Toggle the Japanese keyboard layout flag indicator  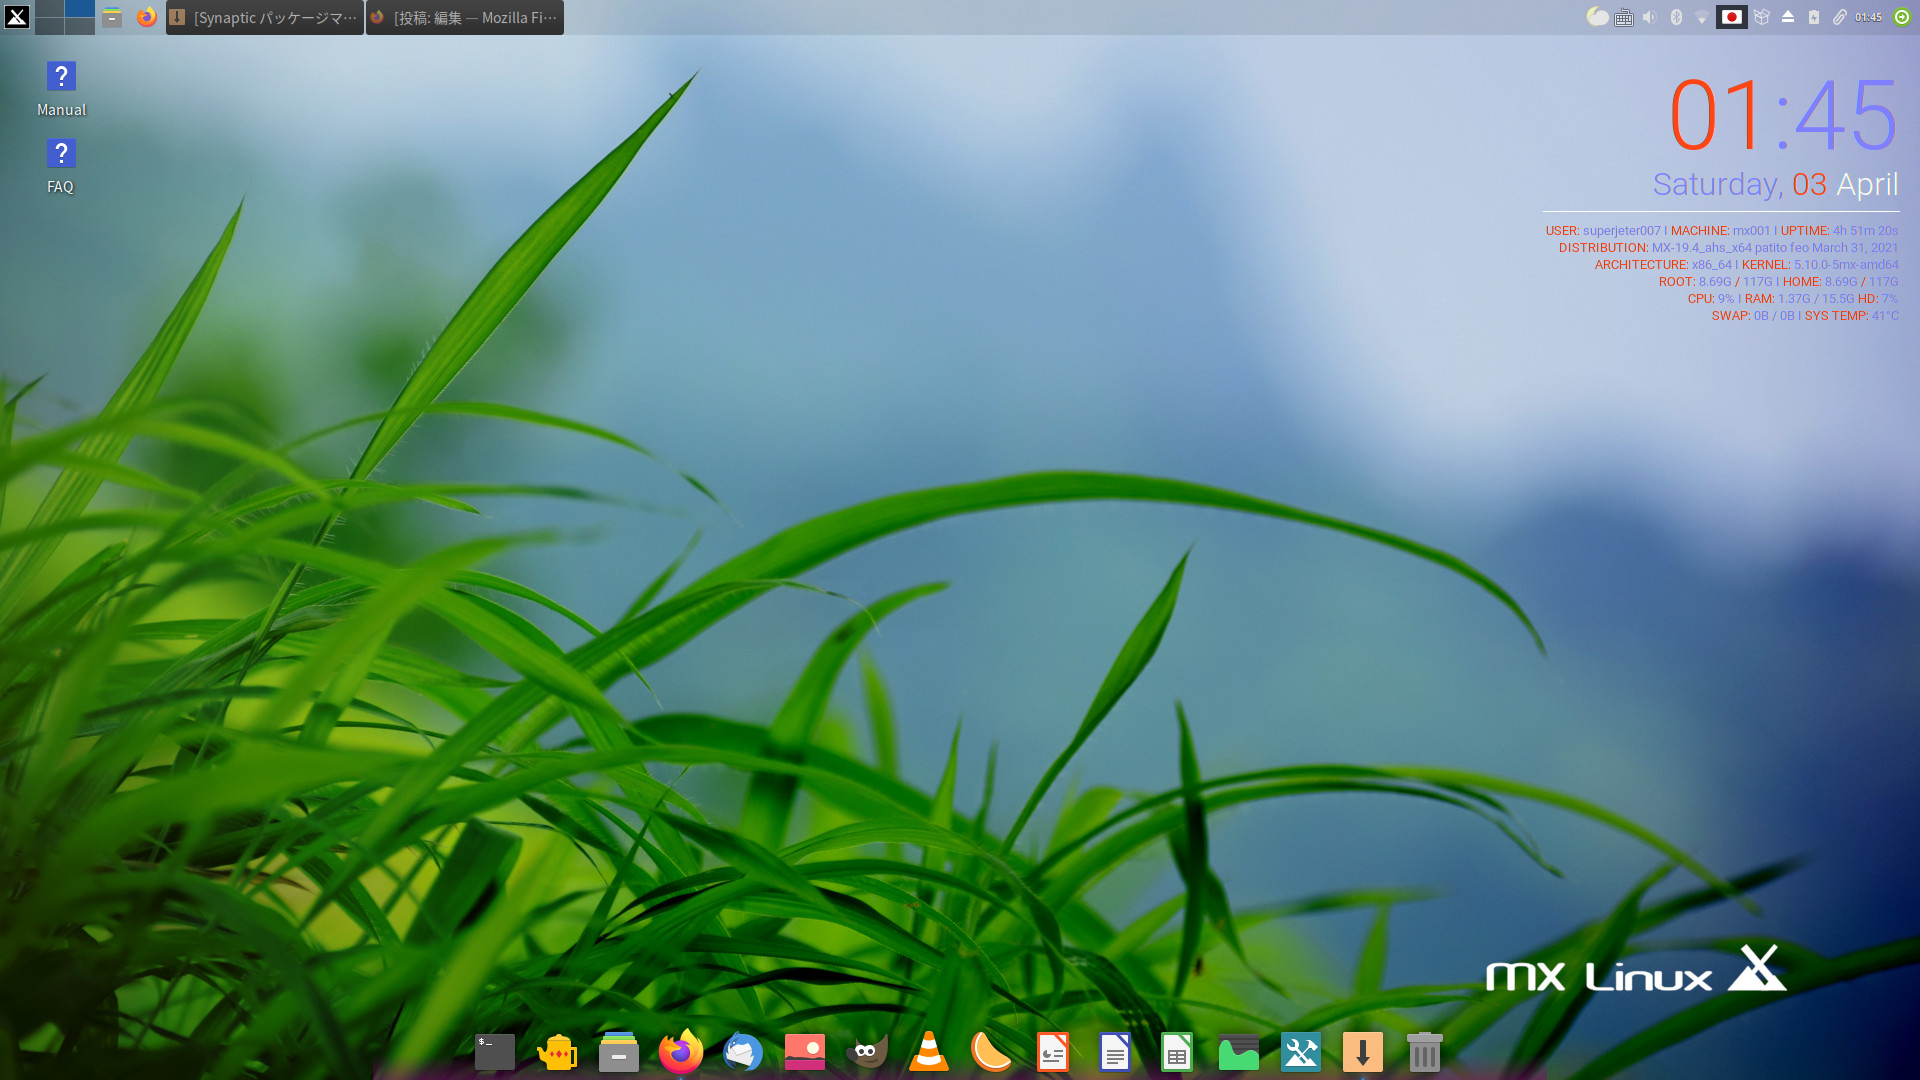(x=1731, y=17)
